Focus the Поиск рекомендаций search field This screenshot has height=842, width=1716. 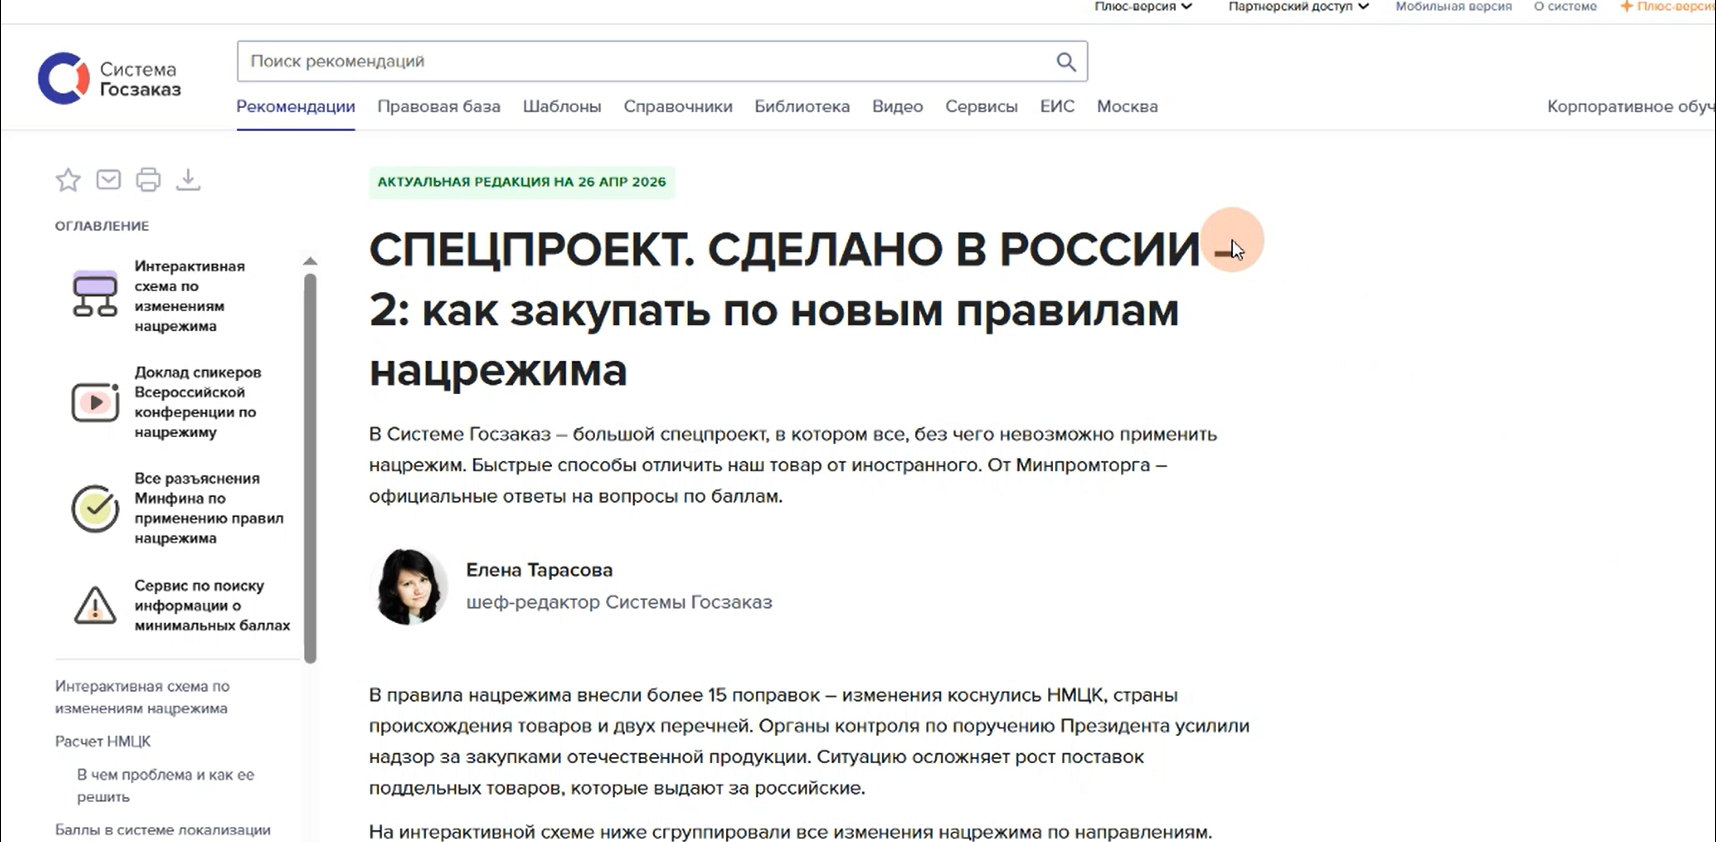(x=662, y=61)
